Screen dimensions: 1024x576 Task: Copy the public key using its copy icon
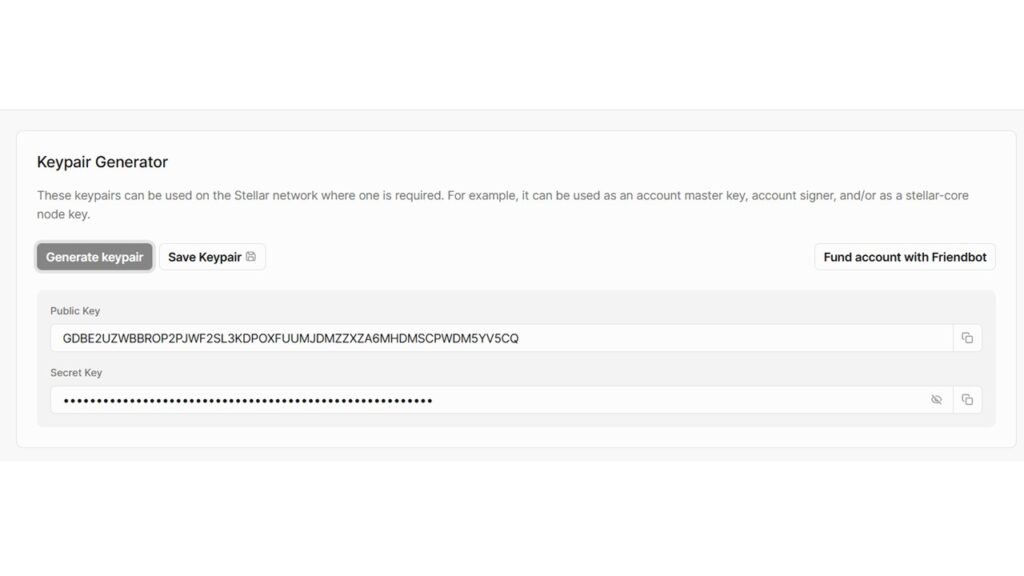[x=967, y=338]
